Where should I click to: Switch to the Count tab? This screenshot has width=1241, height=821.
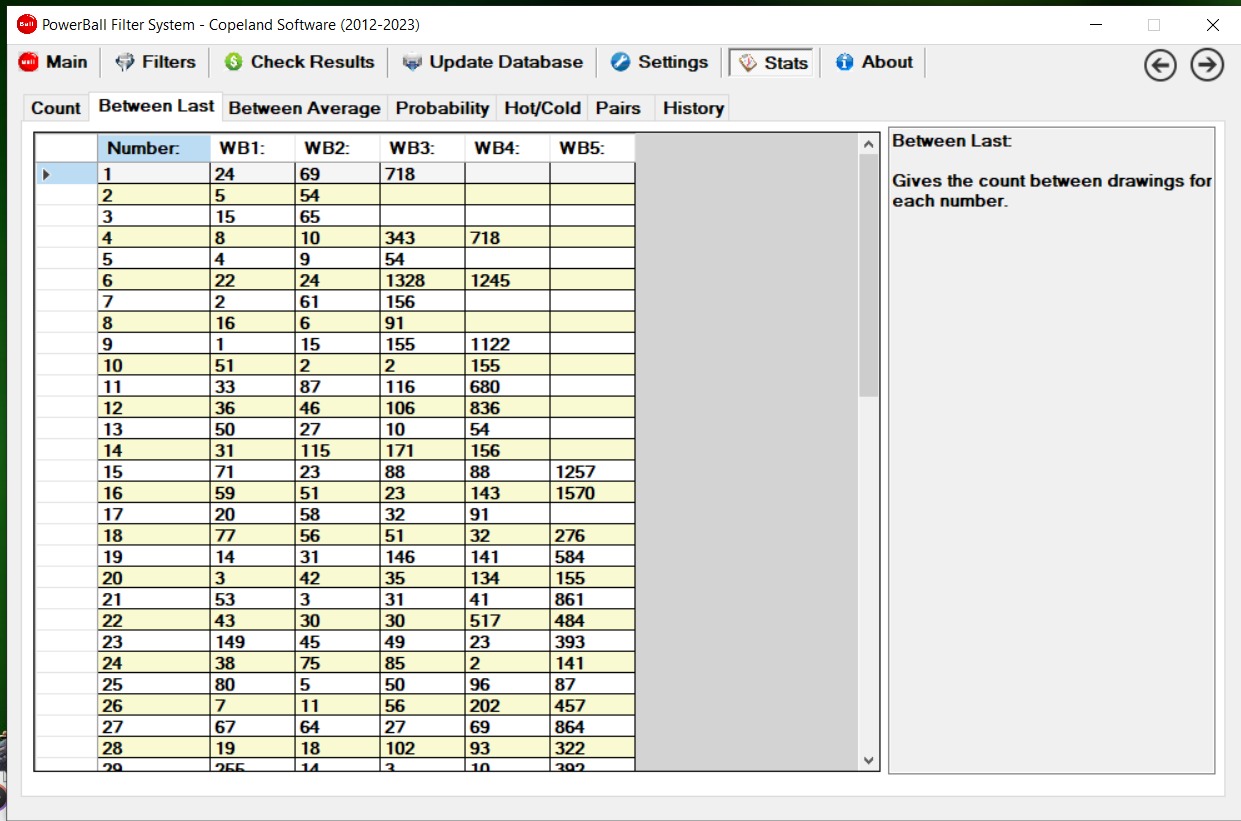click(56, 108)
